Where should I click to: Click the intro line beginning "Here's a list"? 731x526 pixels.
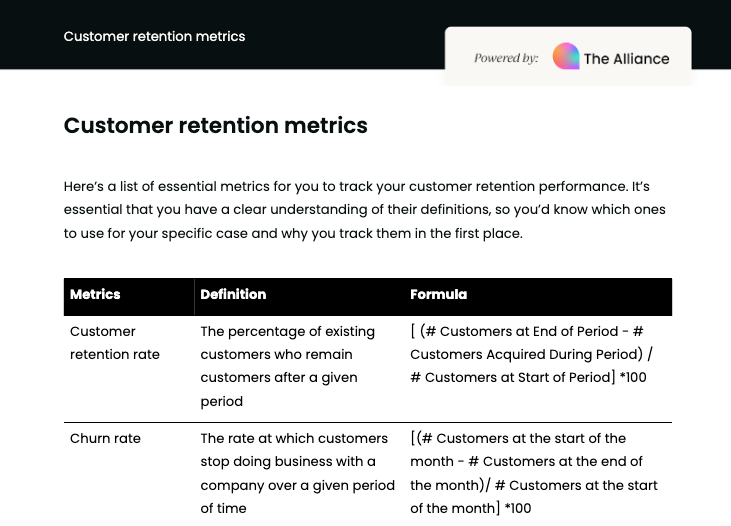point(364,187)
